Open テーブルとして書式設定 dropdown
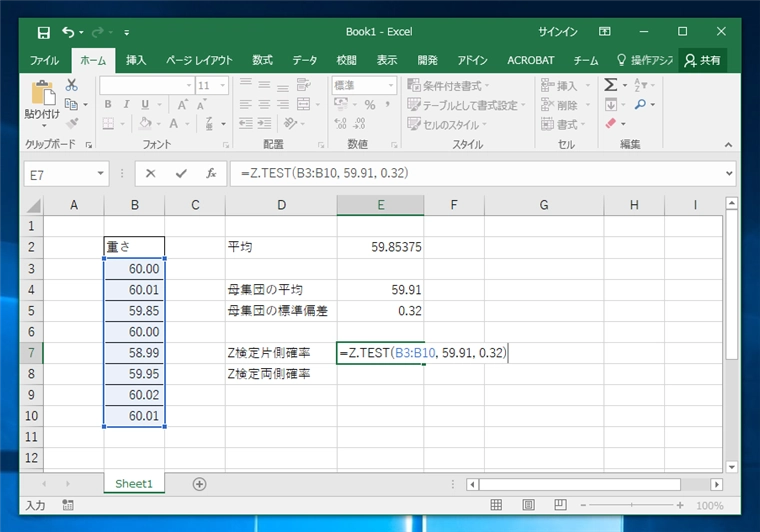This screenshot has height=532, width=760. 466,105
